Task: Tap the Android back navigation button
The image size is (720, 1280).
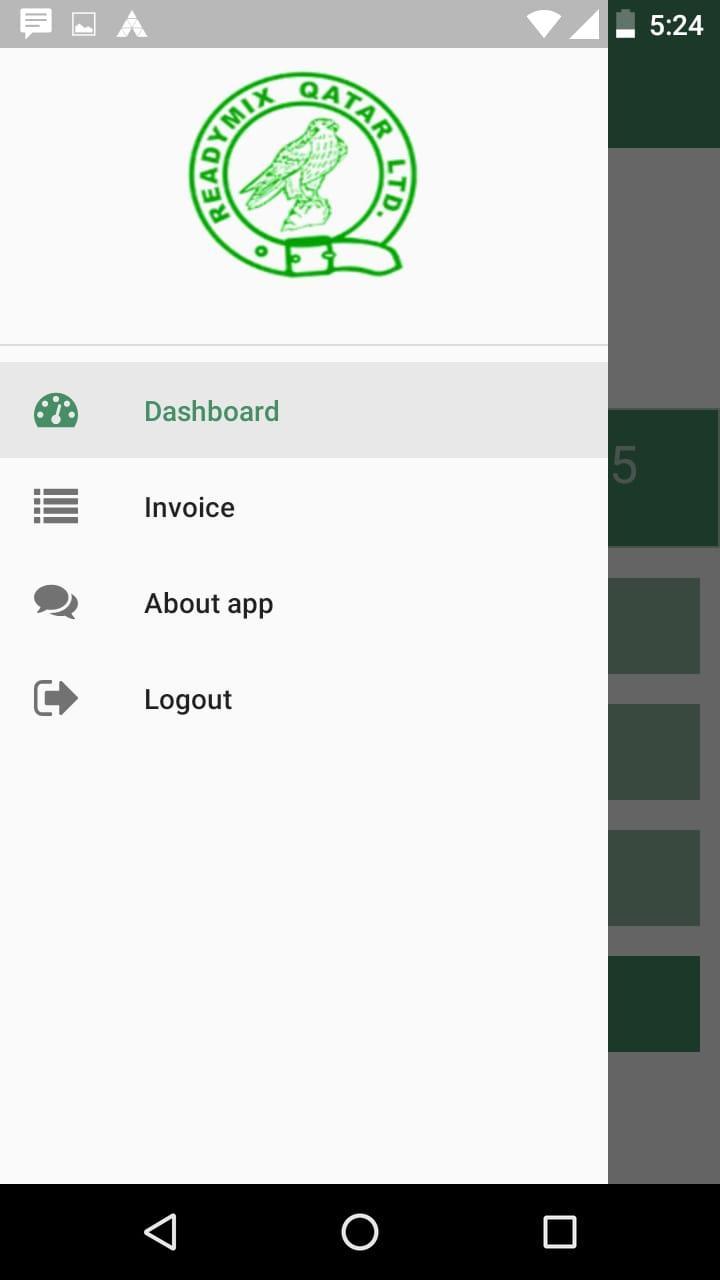Action: [160, 1232]
